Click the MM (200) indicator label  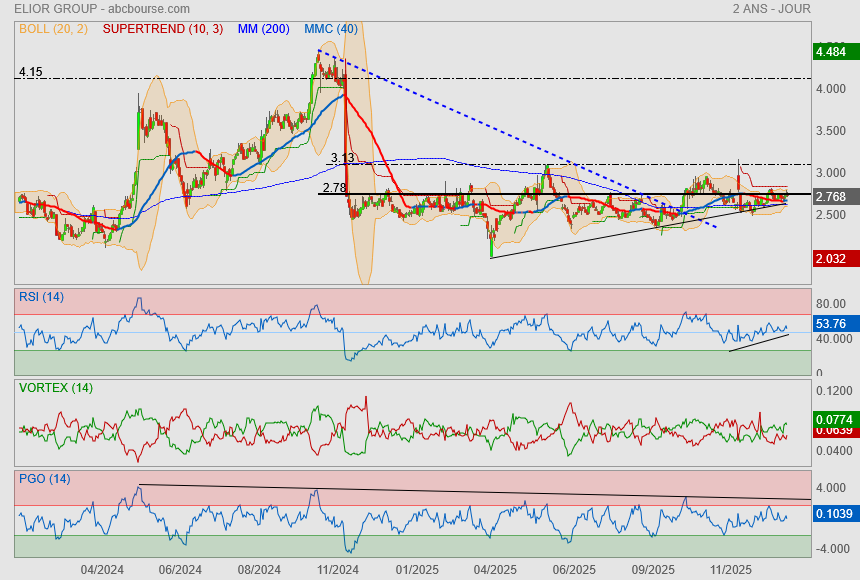[264, 29]
